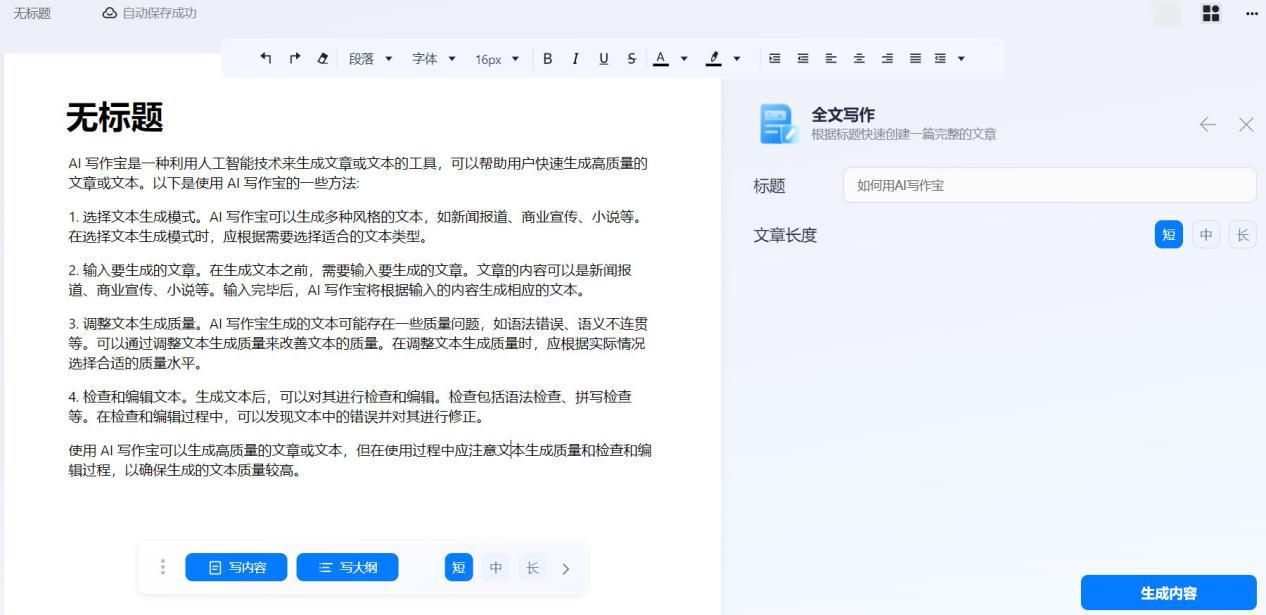Open the more options ellipsis menu
The width and height of the screenshot is (1266, 615).
pos(1251,13)
